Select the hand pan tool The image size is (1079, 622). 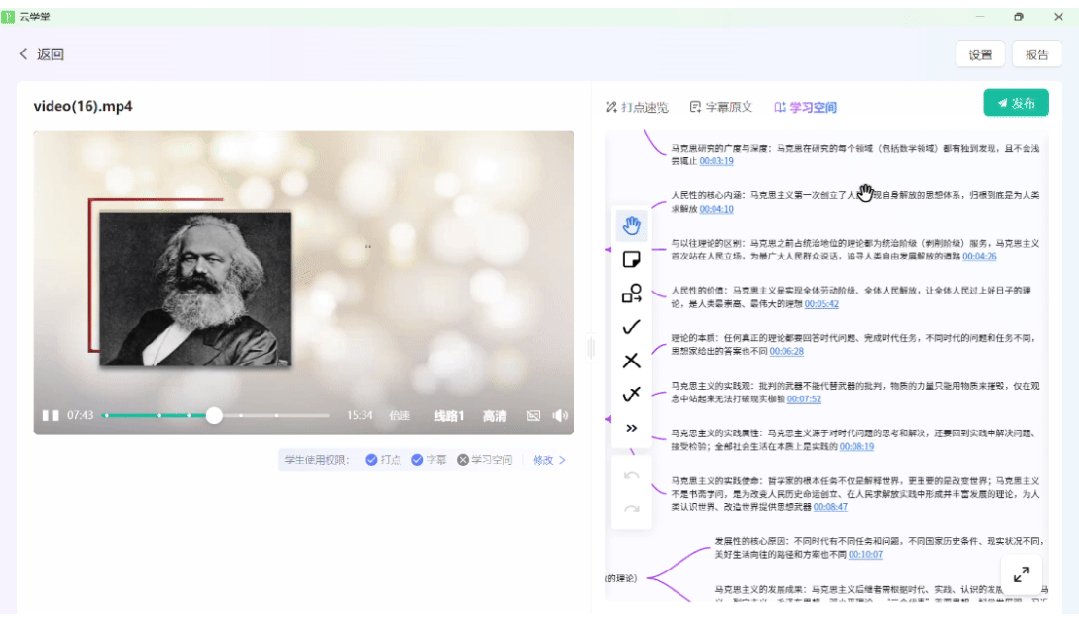[631, 225]
